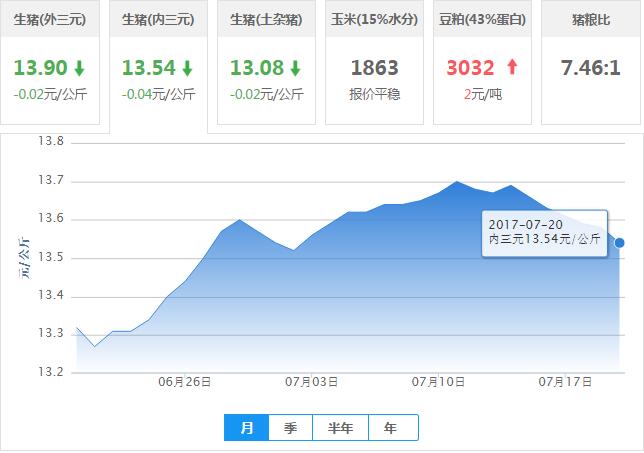Click the green down arrow beside 13.08
644x453 pixels.
coord(295,68)
